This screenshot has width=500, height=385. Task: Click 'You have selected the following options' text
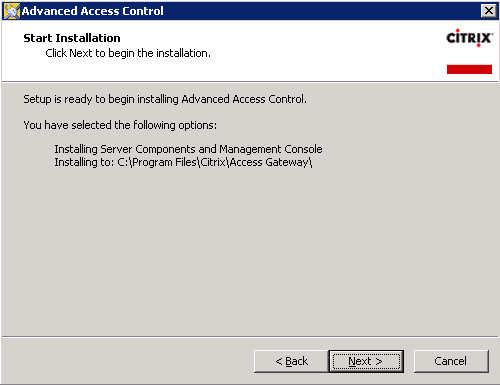[x=120, y=125]
